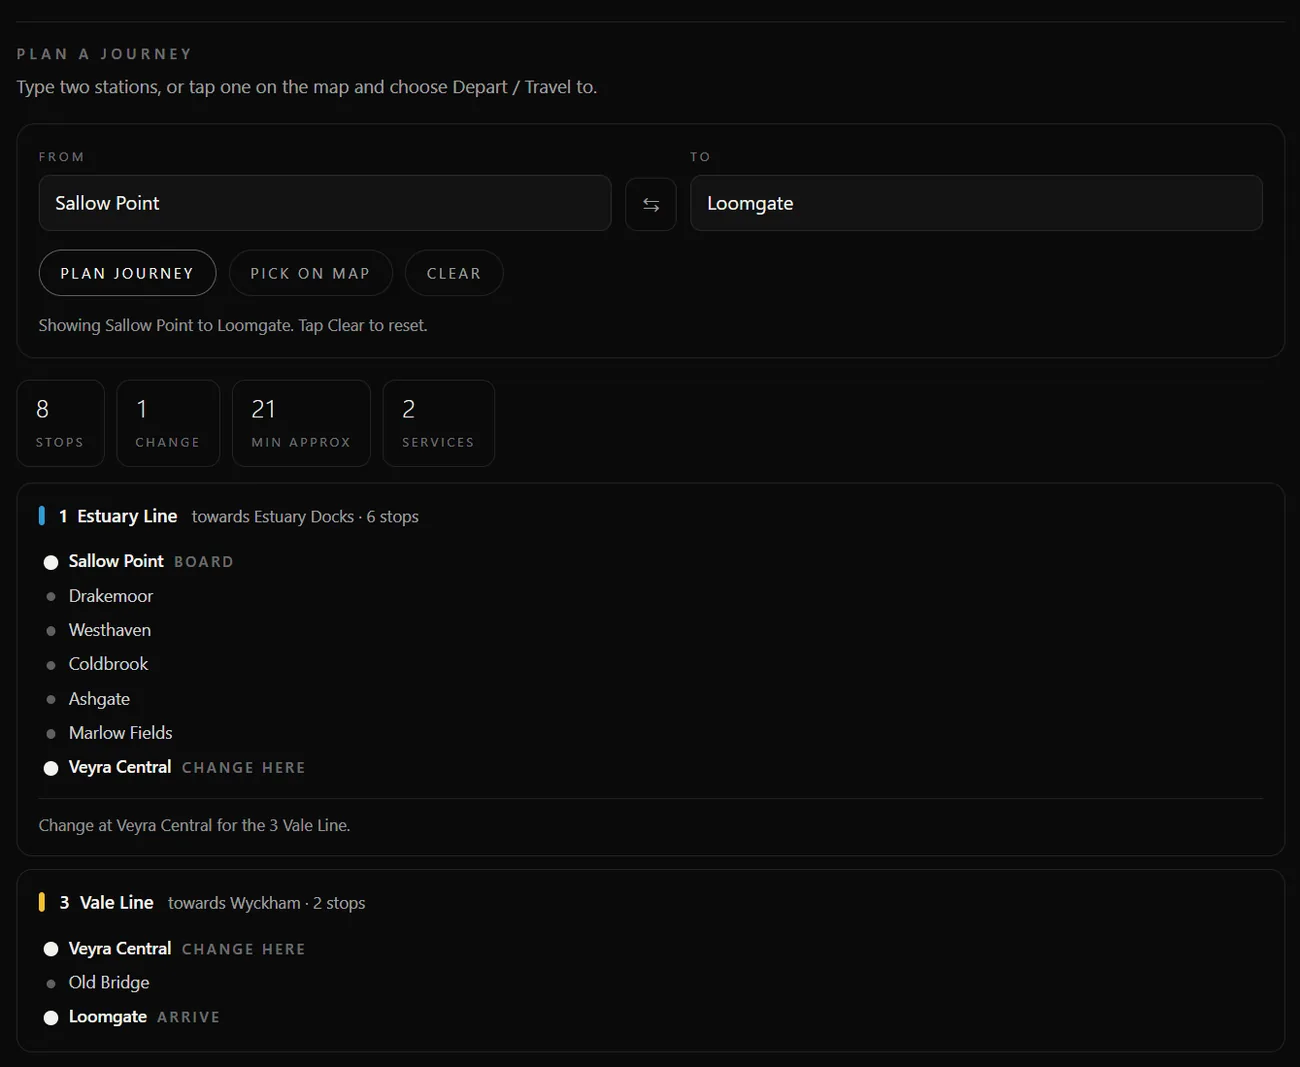Select the Coldbrook stop
Screen dimensions: 1300x1067
(108, 664)
